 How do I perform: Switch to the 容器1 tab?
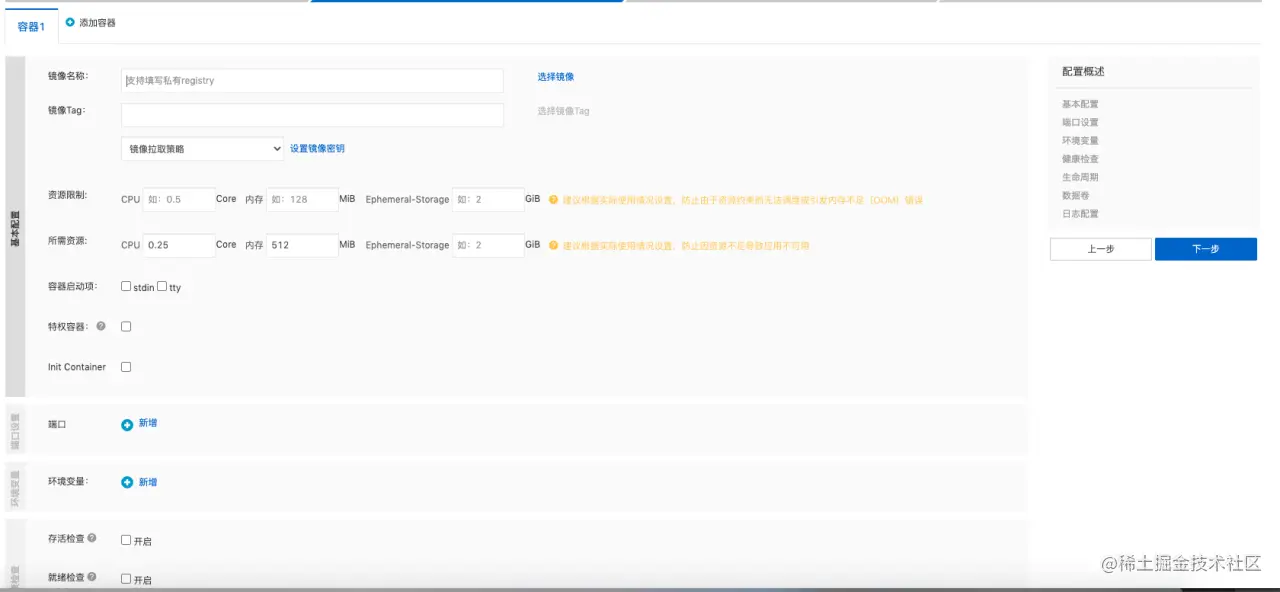coord(31,27)
